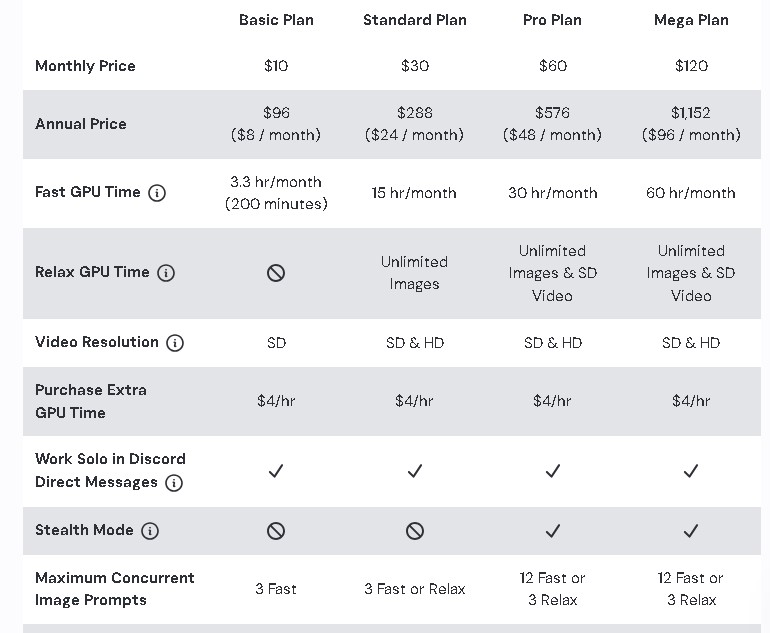Select the Standard Plan column header
770x633 pixels.
[415, 20]
